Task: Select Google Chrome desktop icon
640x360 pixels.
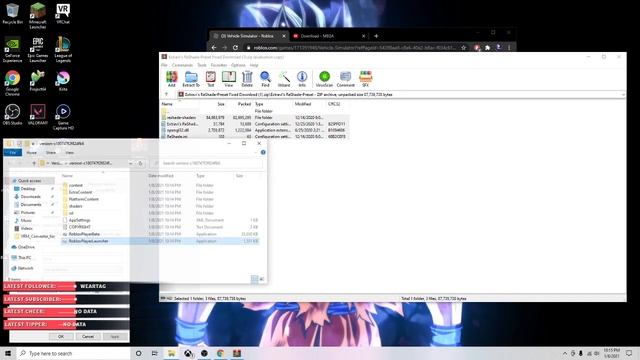Action: [12, 83]
